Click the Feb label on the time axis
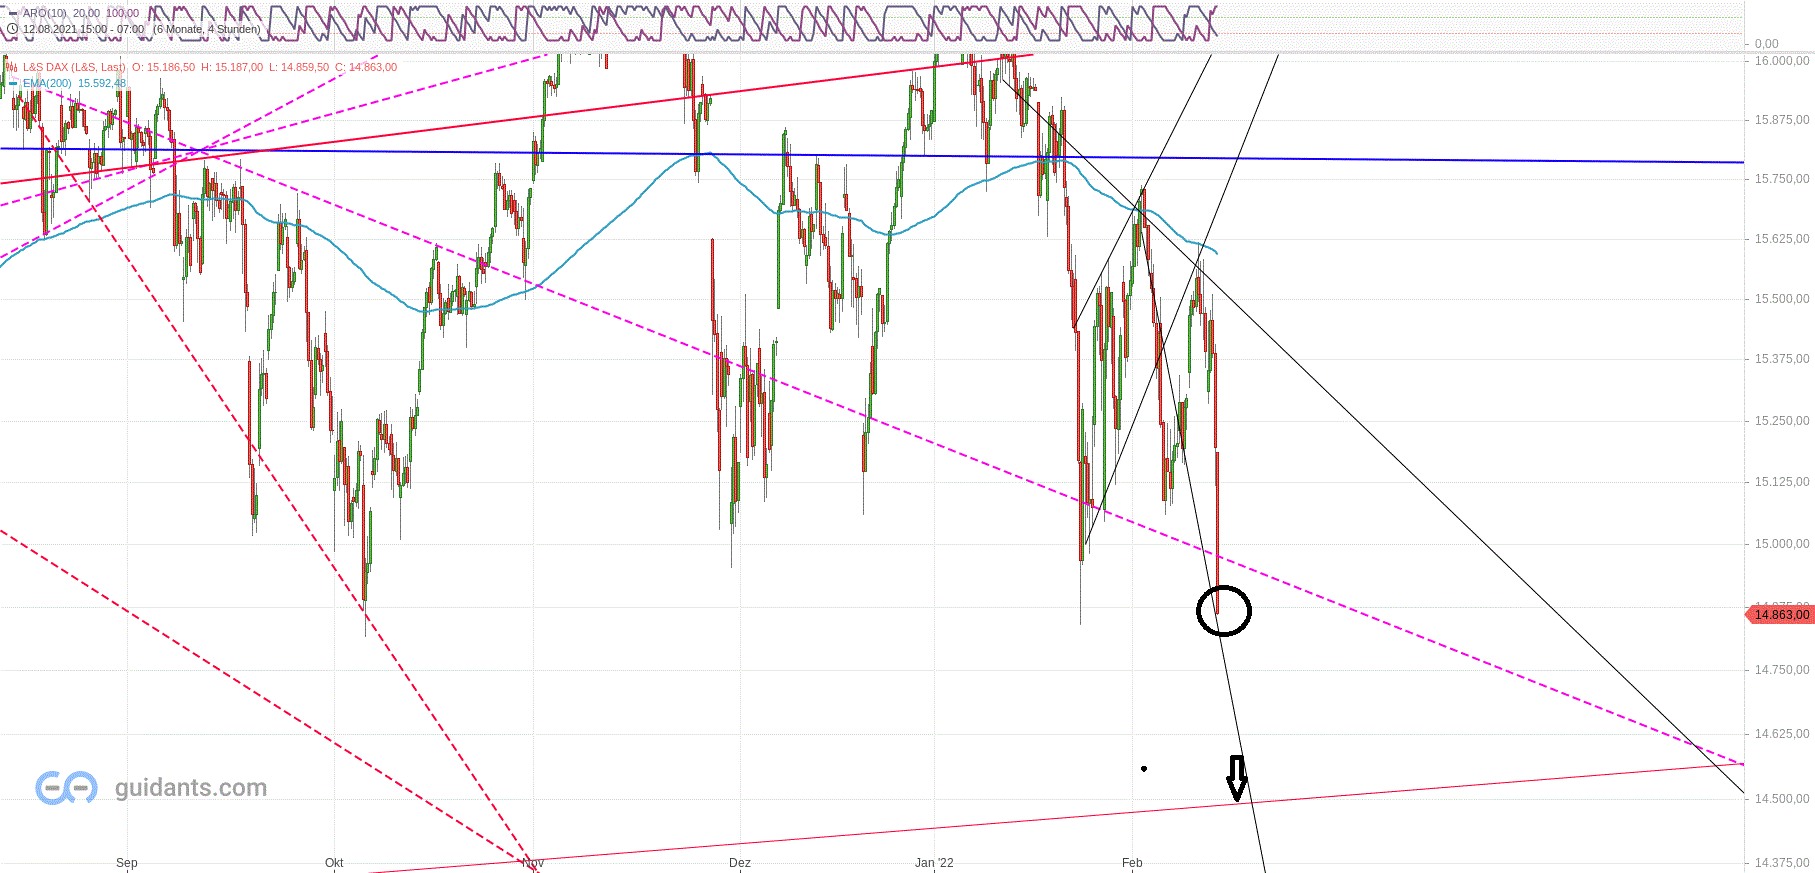Screen dimensions: 1815x873 (1132, 863)
